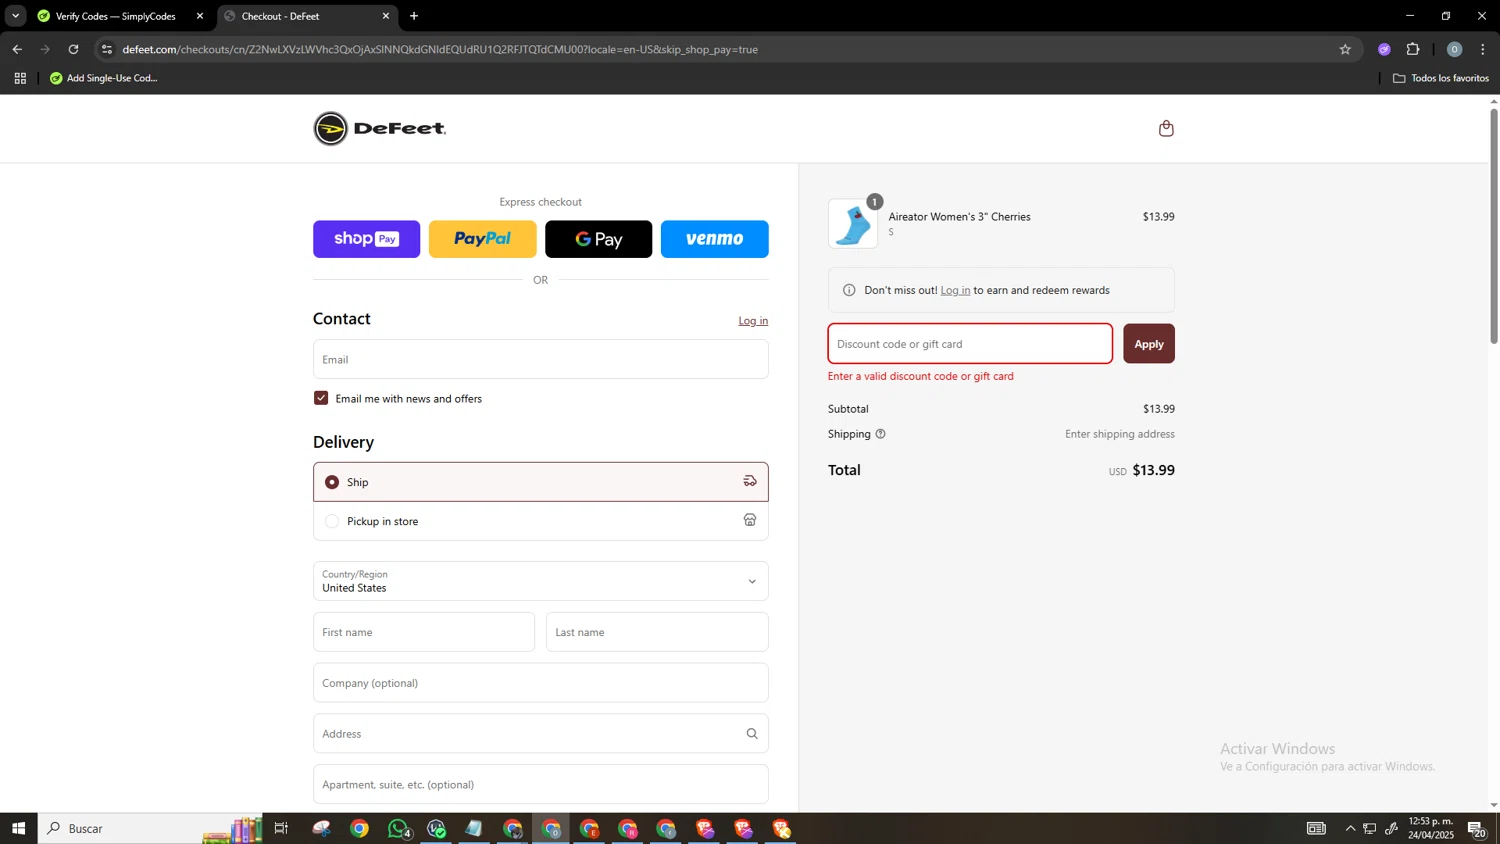Image resolution: width=1500 pixels, height=844 pixels.
Task: Click Enter a valid discount code error text
Action: [921, 376]
